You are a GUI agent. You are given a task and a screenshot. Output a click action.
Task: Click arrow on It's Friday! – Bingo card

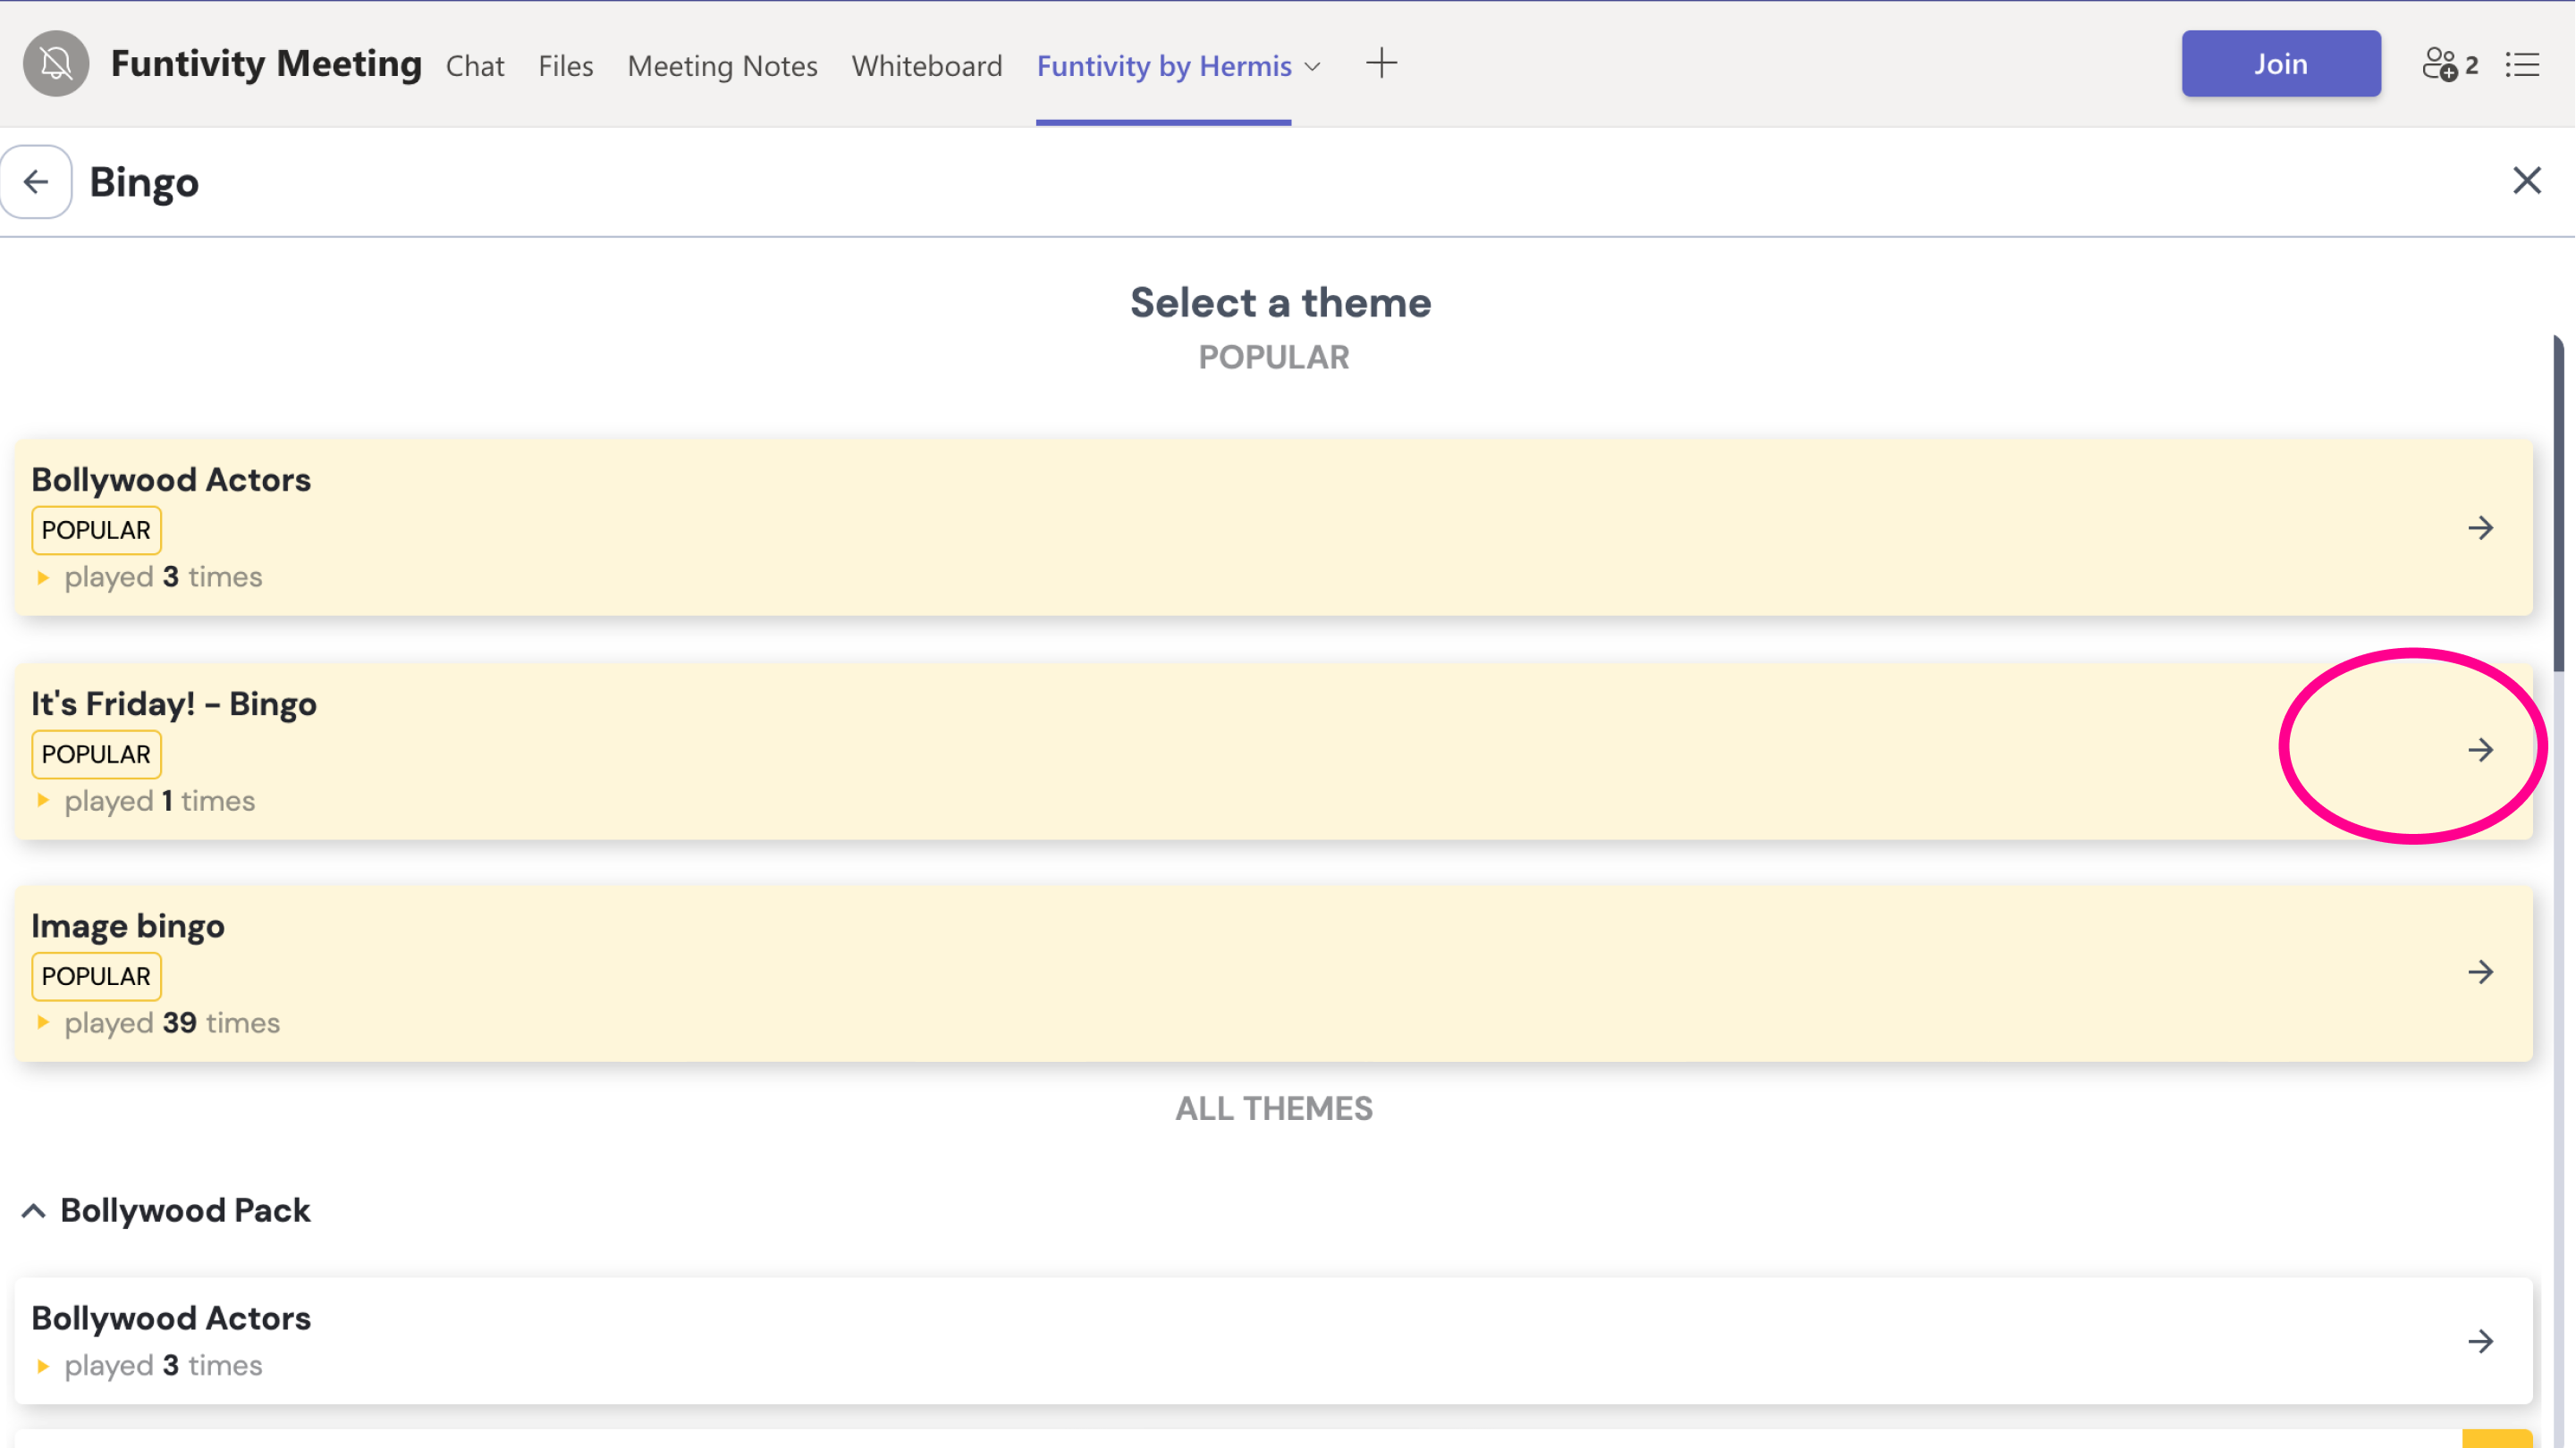2480,750
